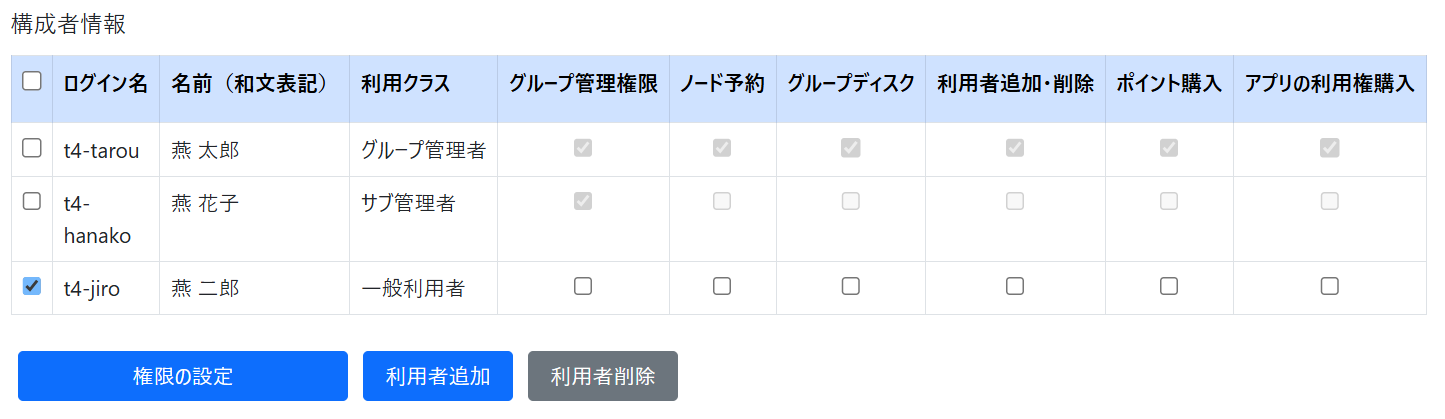Enable ノード予約 for t4-jiro

(722, 287)
